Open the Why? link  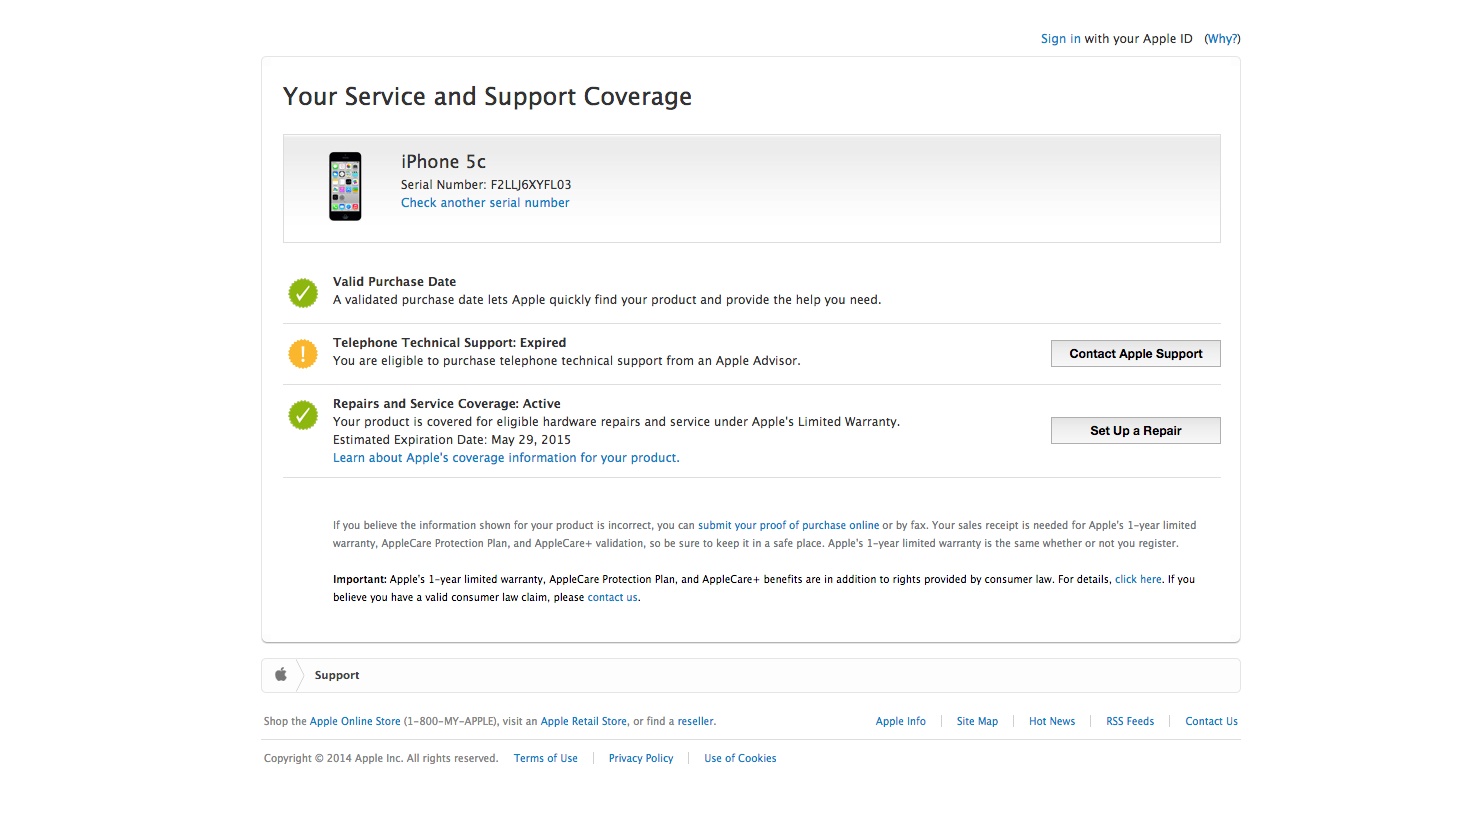pyautogui.click(x=1222, y=39)
